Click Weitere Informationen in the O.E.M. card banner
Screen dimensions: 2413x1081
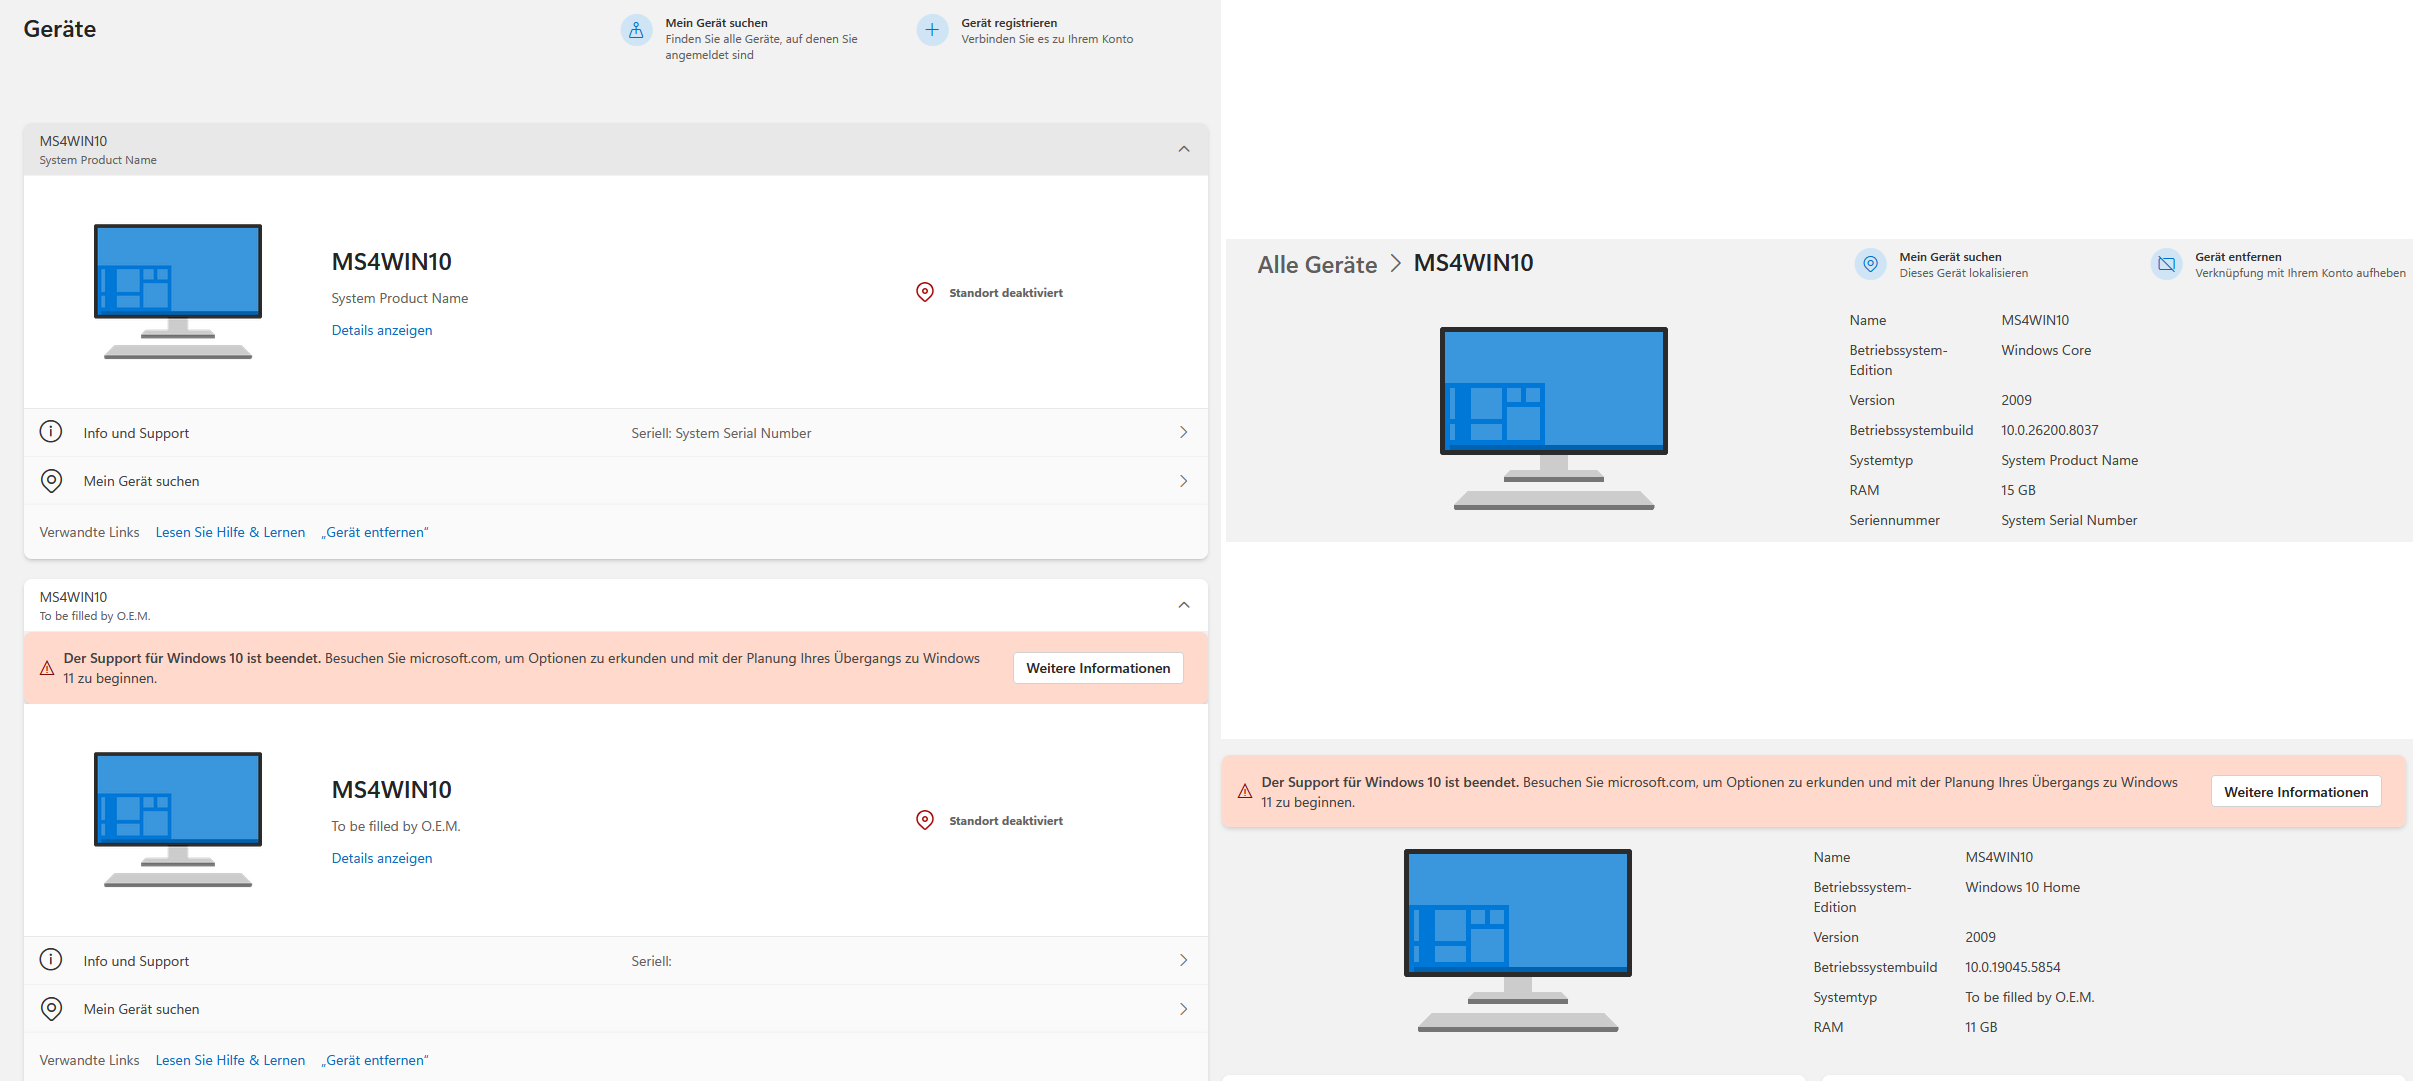click(1098, 668)
